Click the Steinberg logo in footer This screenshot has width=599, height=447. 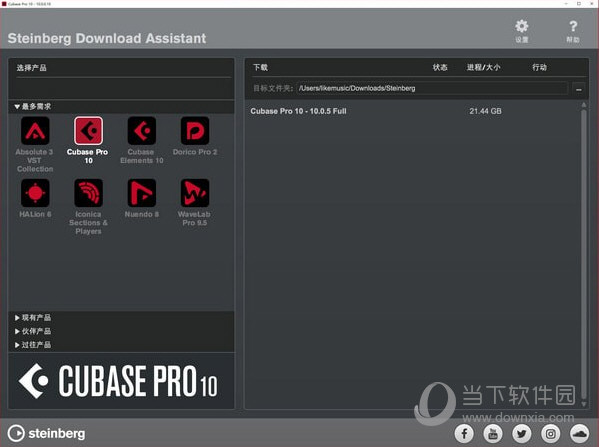[x=47, y=433]
